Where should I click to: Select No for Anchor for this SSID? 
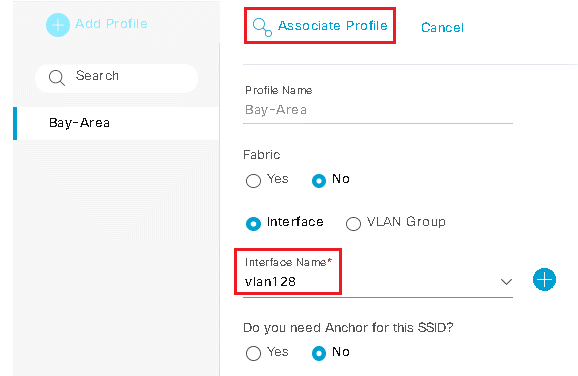pos(319,353)
